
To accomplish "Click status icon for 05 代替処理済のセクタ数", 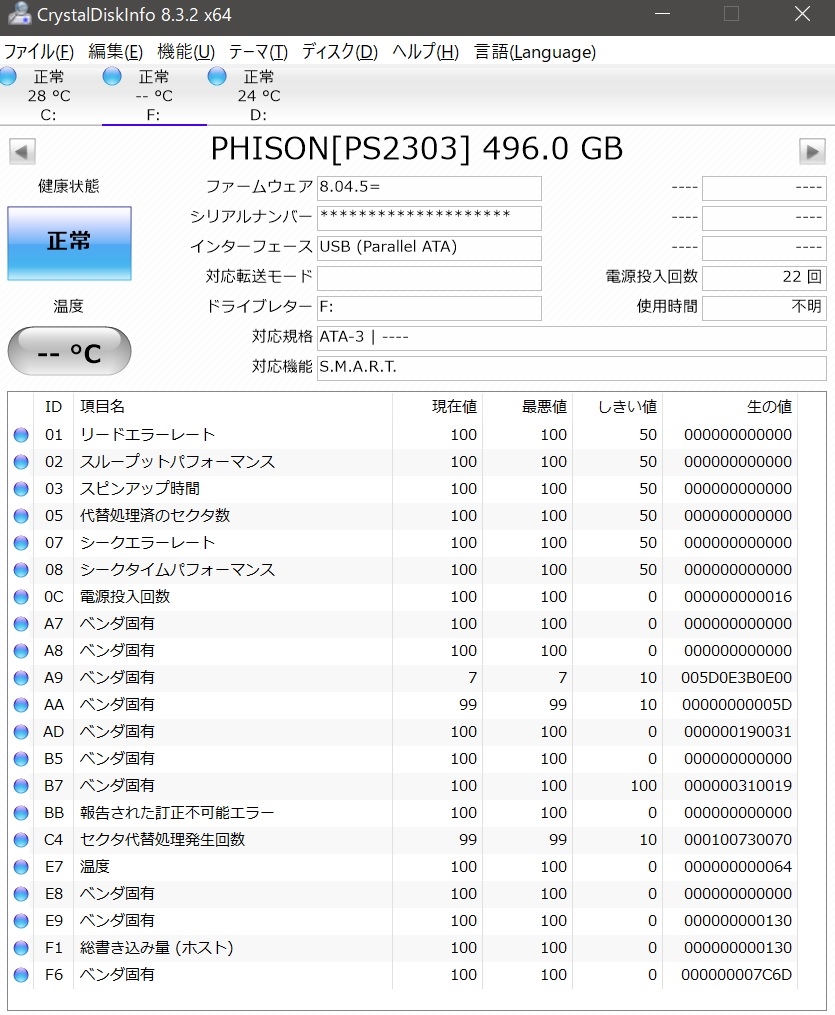I will pos(21,516).
